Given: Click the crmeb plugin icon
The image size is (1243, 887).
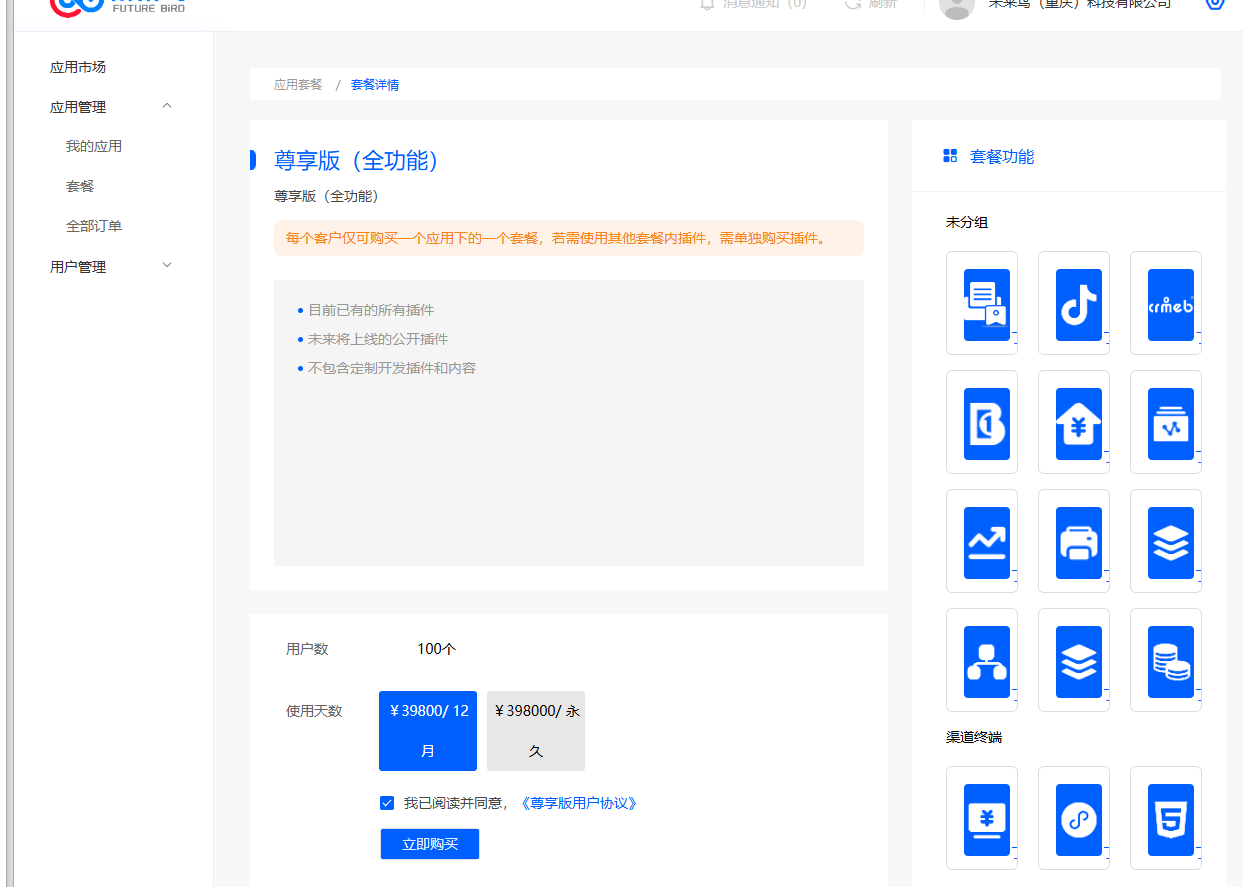Looking at the screenshot, I should pos(1170,304).
